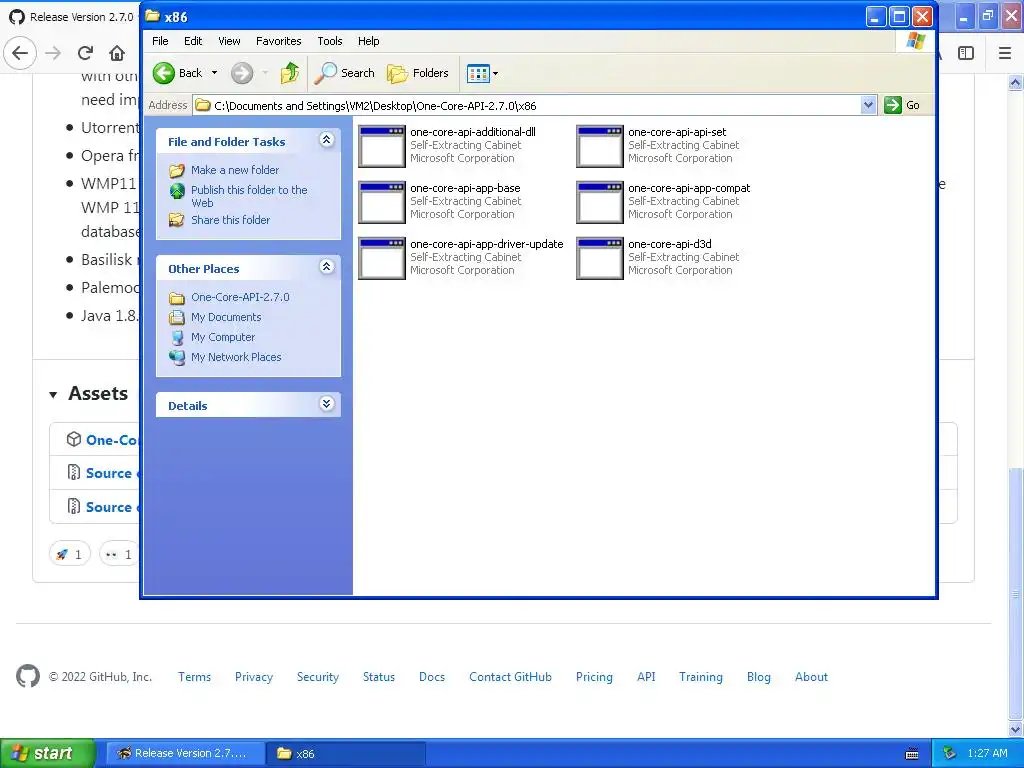This screenshot has height=768, width=1024.
Task: Click the GitHub logo in footer
Action: pyautogui.click(x=28, y=677)
